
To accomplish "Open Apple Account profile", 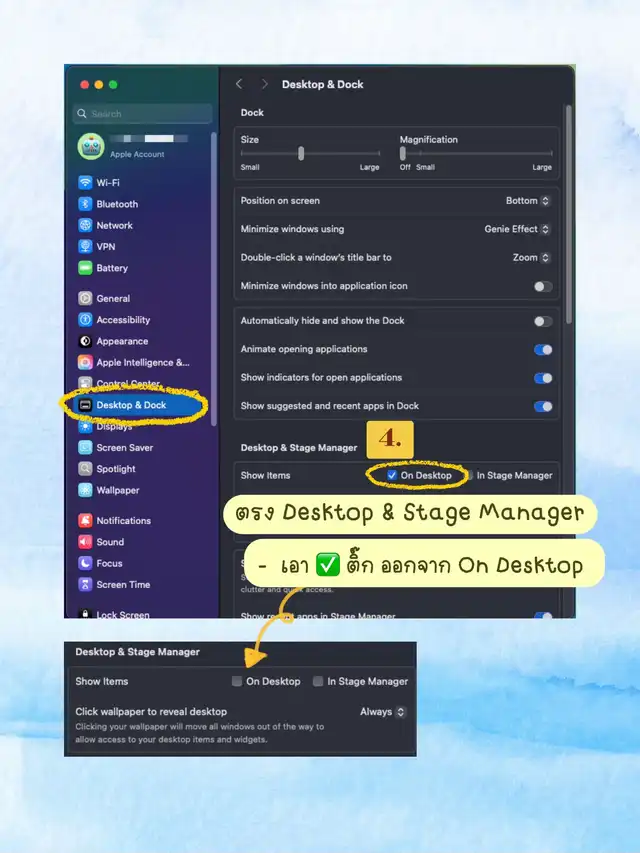I will coord(137,146).
